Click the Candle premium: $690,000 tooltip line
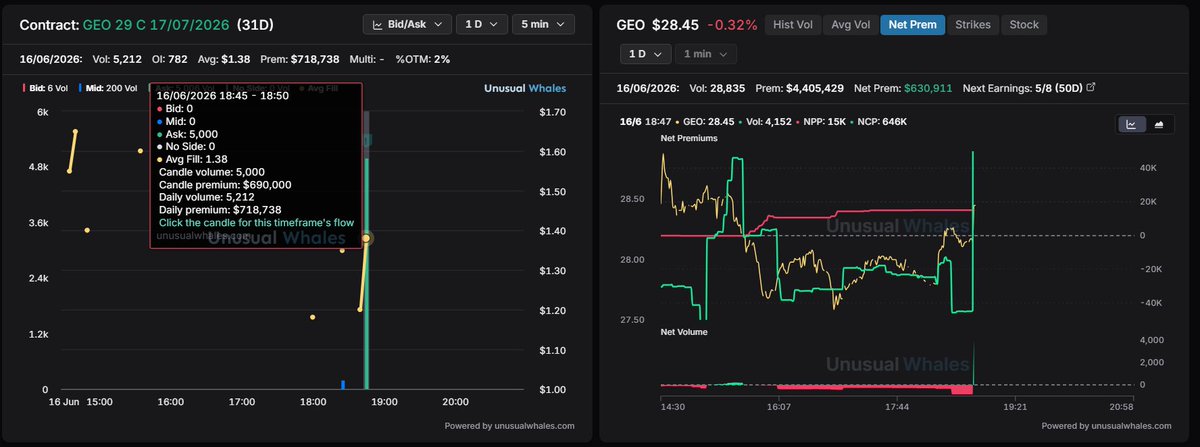The image size is (1200, 447). (226, 185)
